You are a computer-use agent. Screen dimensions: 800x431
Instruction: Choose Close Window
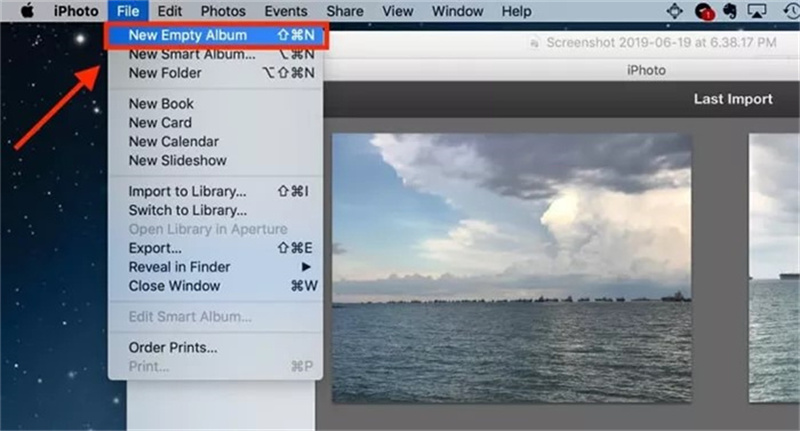[x=215, y=286]
